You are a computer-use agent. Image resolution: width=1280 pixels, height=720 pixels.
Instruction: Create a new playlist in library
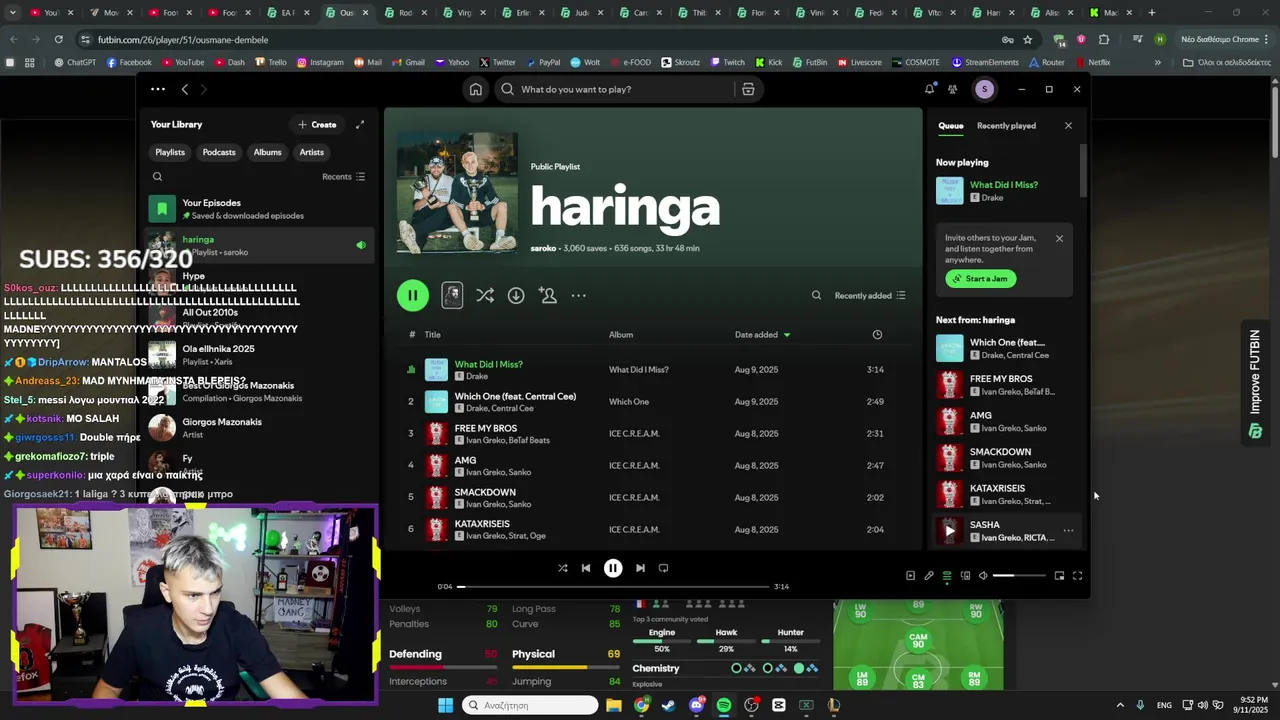tap(317, 125)
